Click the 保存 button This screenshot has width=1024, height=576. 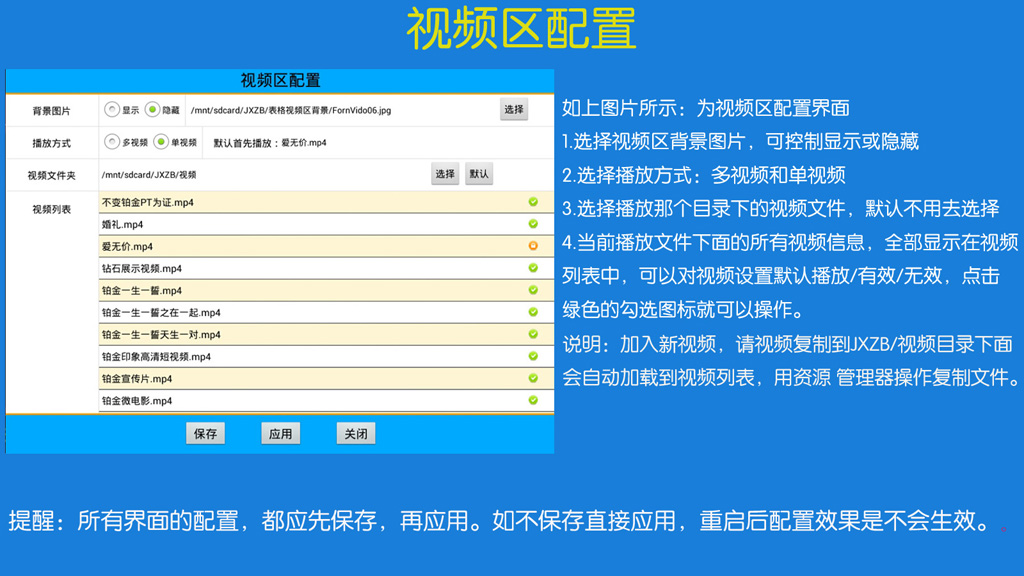[x=205, y=434]
